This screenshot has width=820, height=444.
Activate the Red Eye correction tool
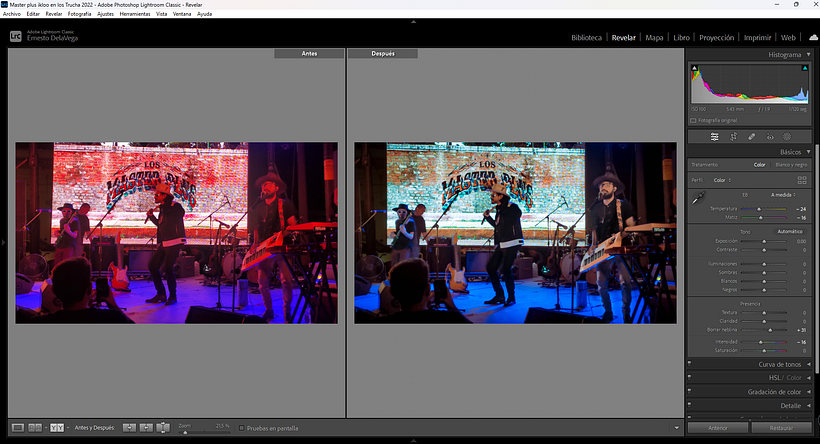(770, 136)
